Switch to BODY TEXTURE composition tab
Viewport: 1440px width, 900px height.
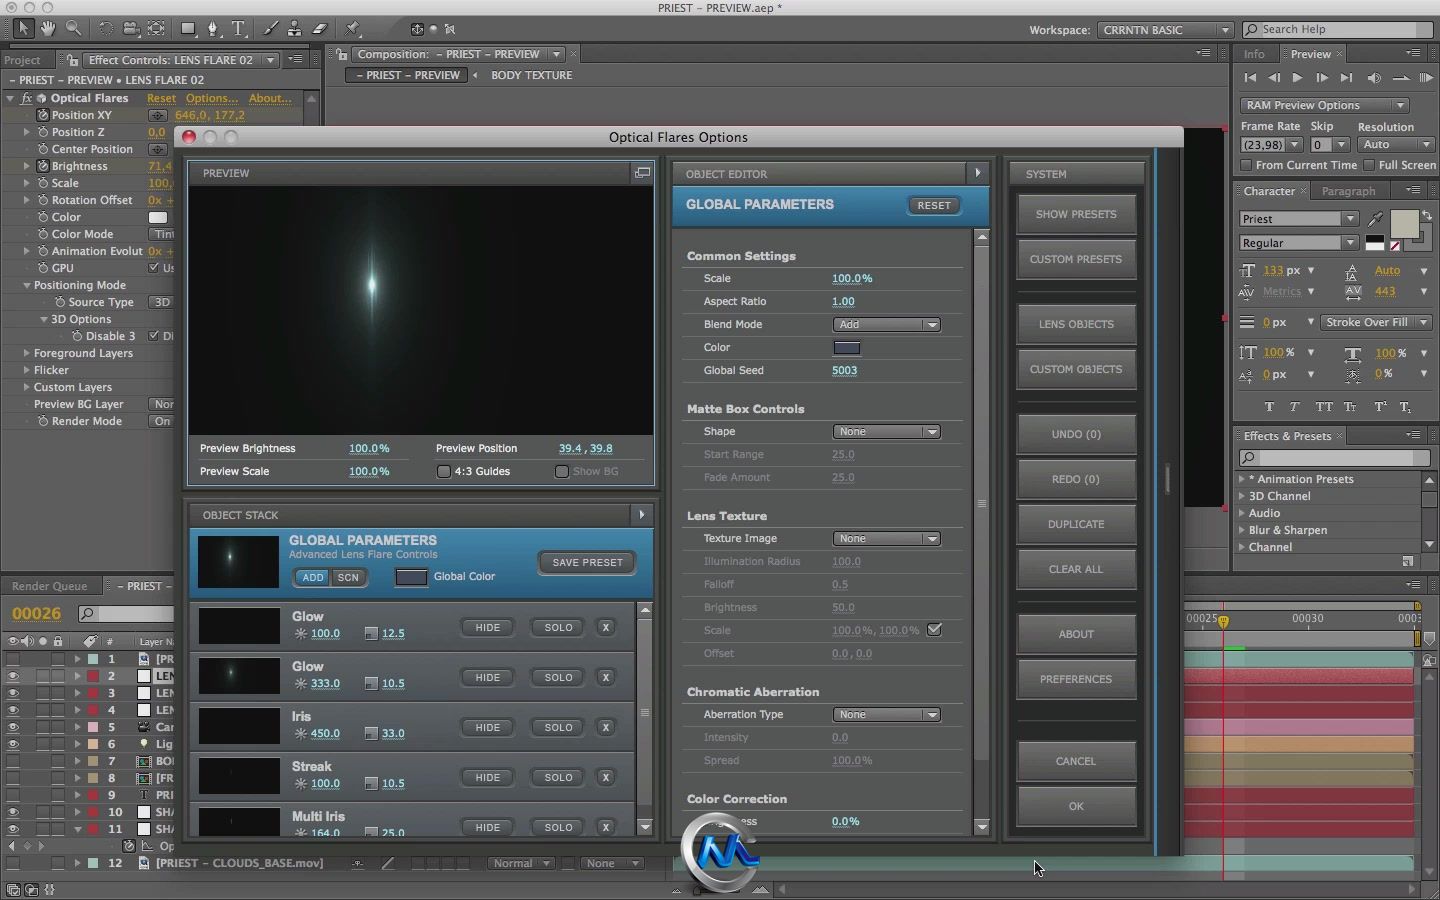point(531,75)
